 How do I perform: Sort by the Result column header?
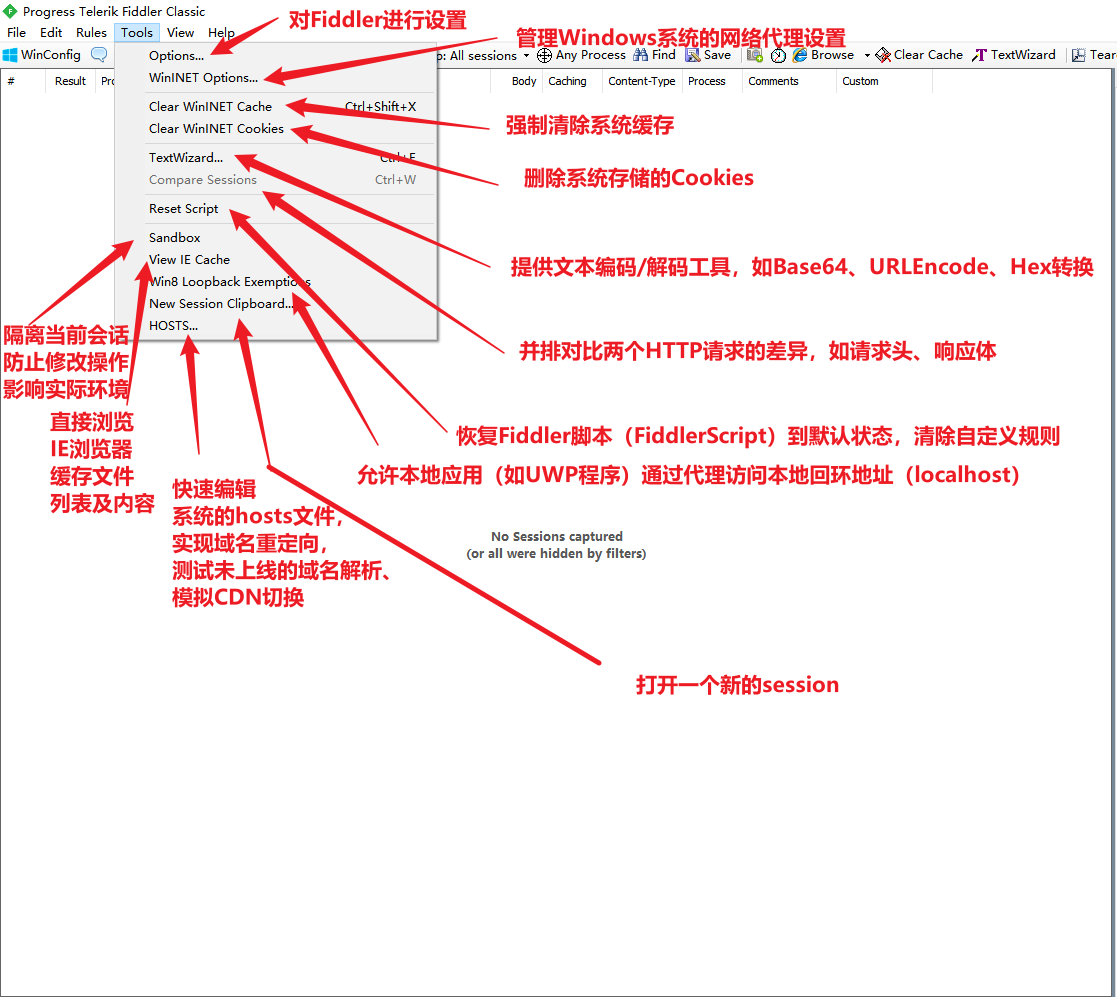[71, 81]
